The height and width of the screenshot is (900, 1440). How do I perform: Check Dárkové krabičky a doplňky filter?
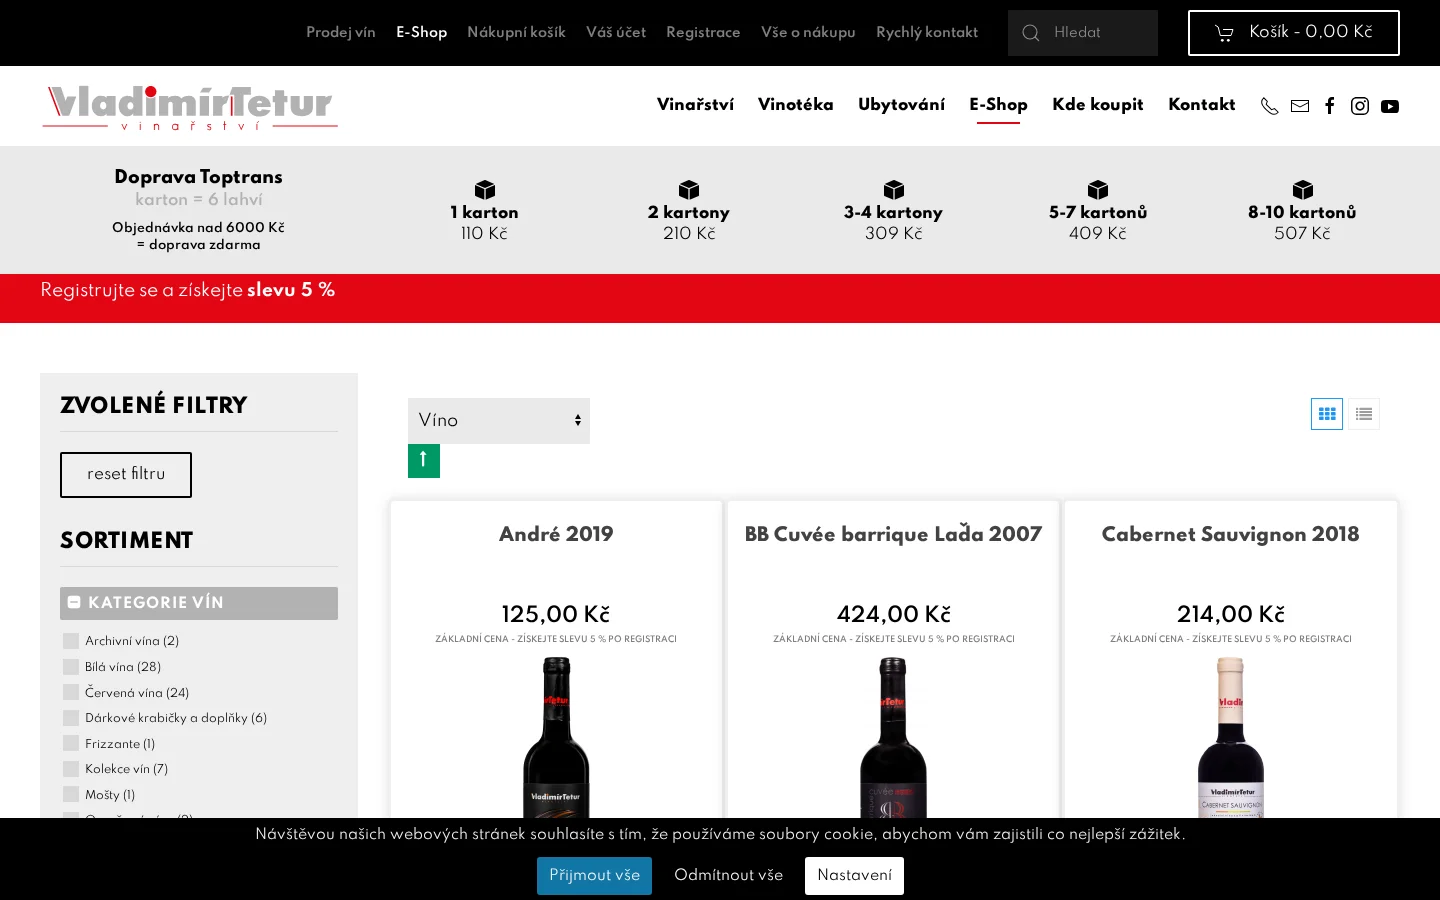[x=71, y=718]
